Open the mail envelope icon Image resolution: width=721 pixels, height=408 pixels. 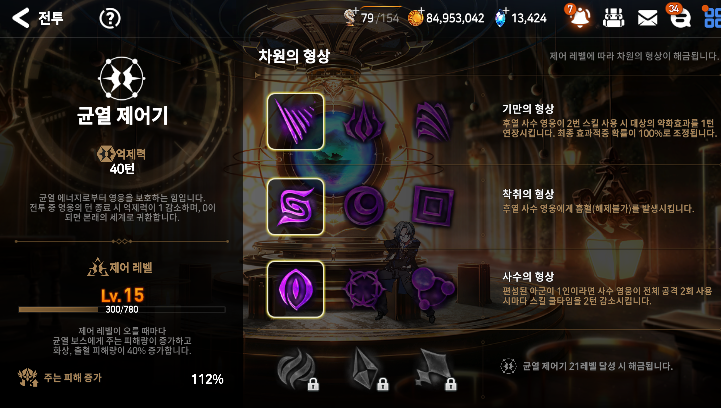647,18
